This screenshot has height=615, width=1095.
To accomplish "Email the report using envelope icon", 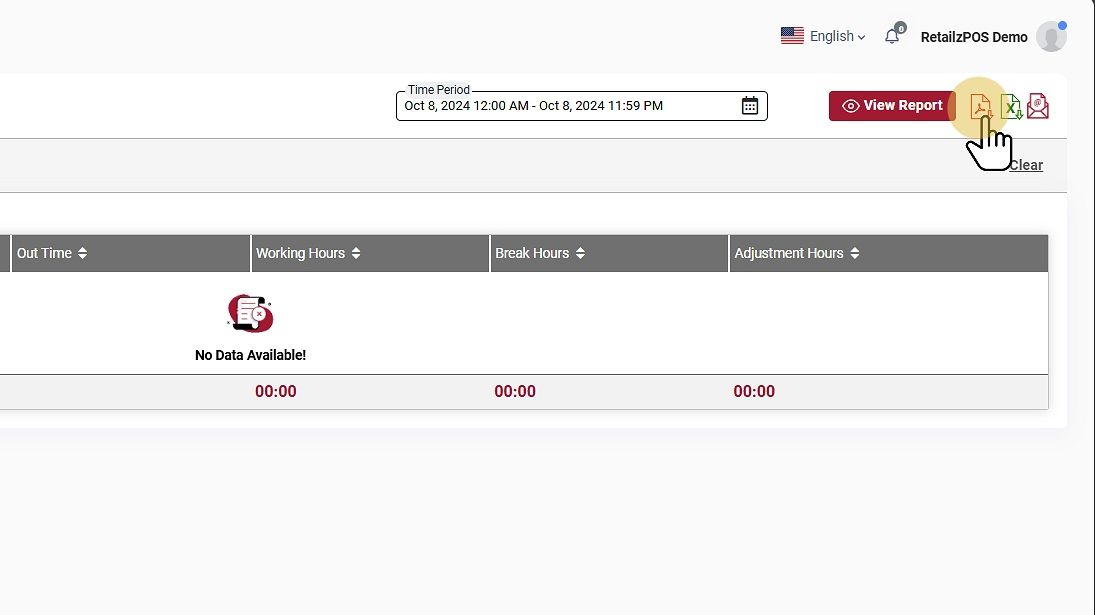I will (x=1038, y=106).
